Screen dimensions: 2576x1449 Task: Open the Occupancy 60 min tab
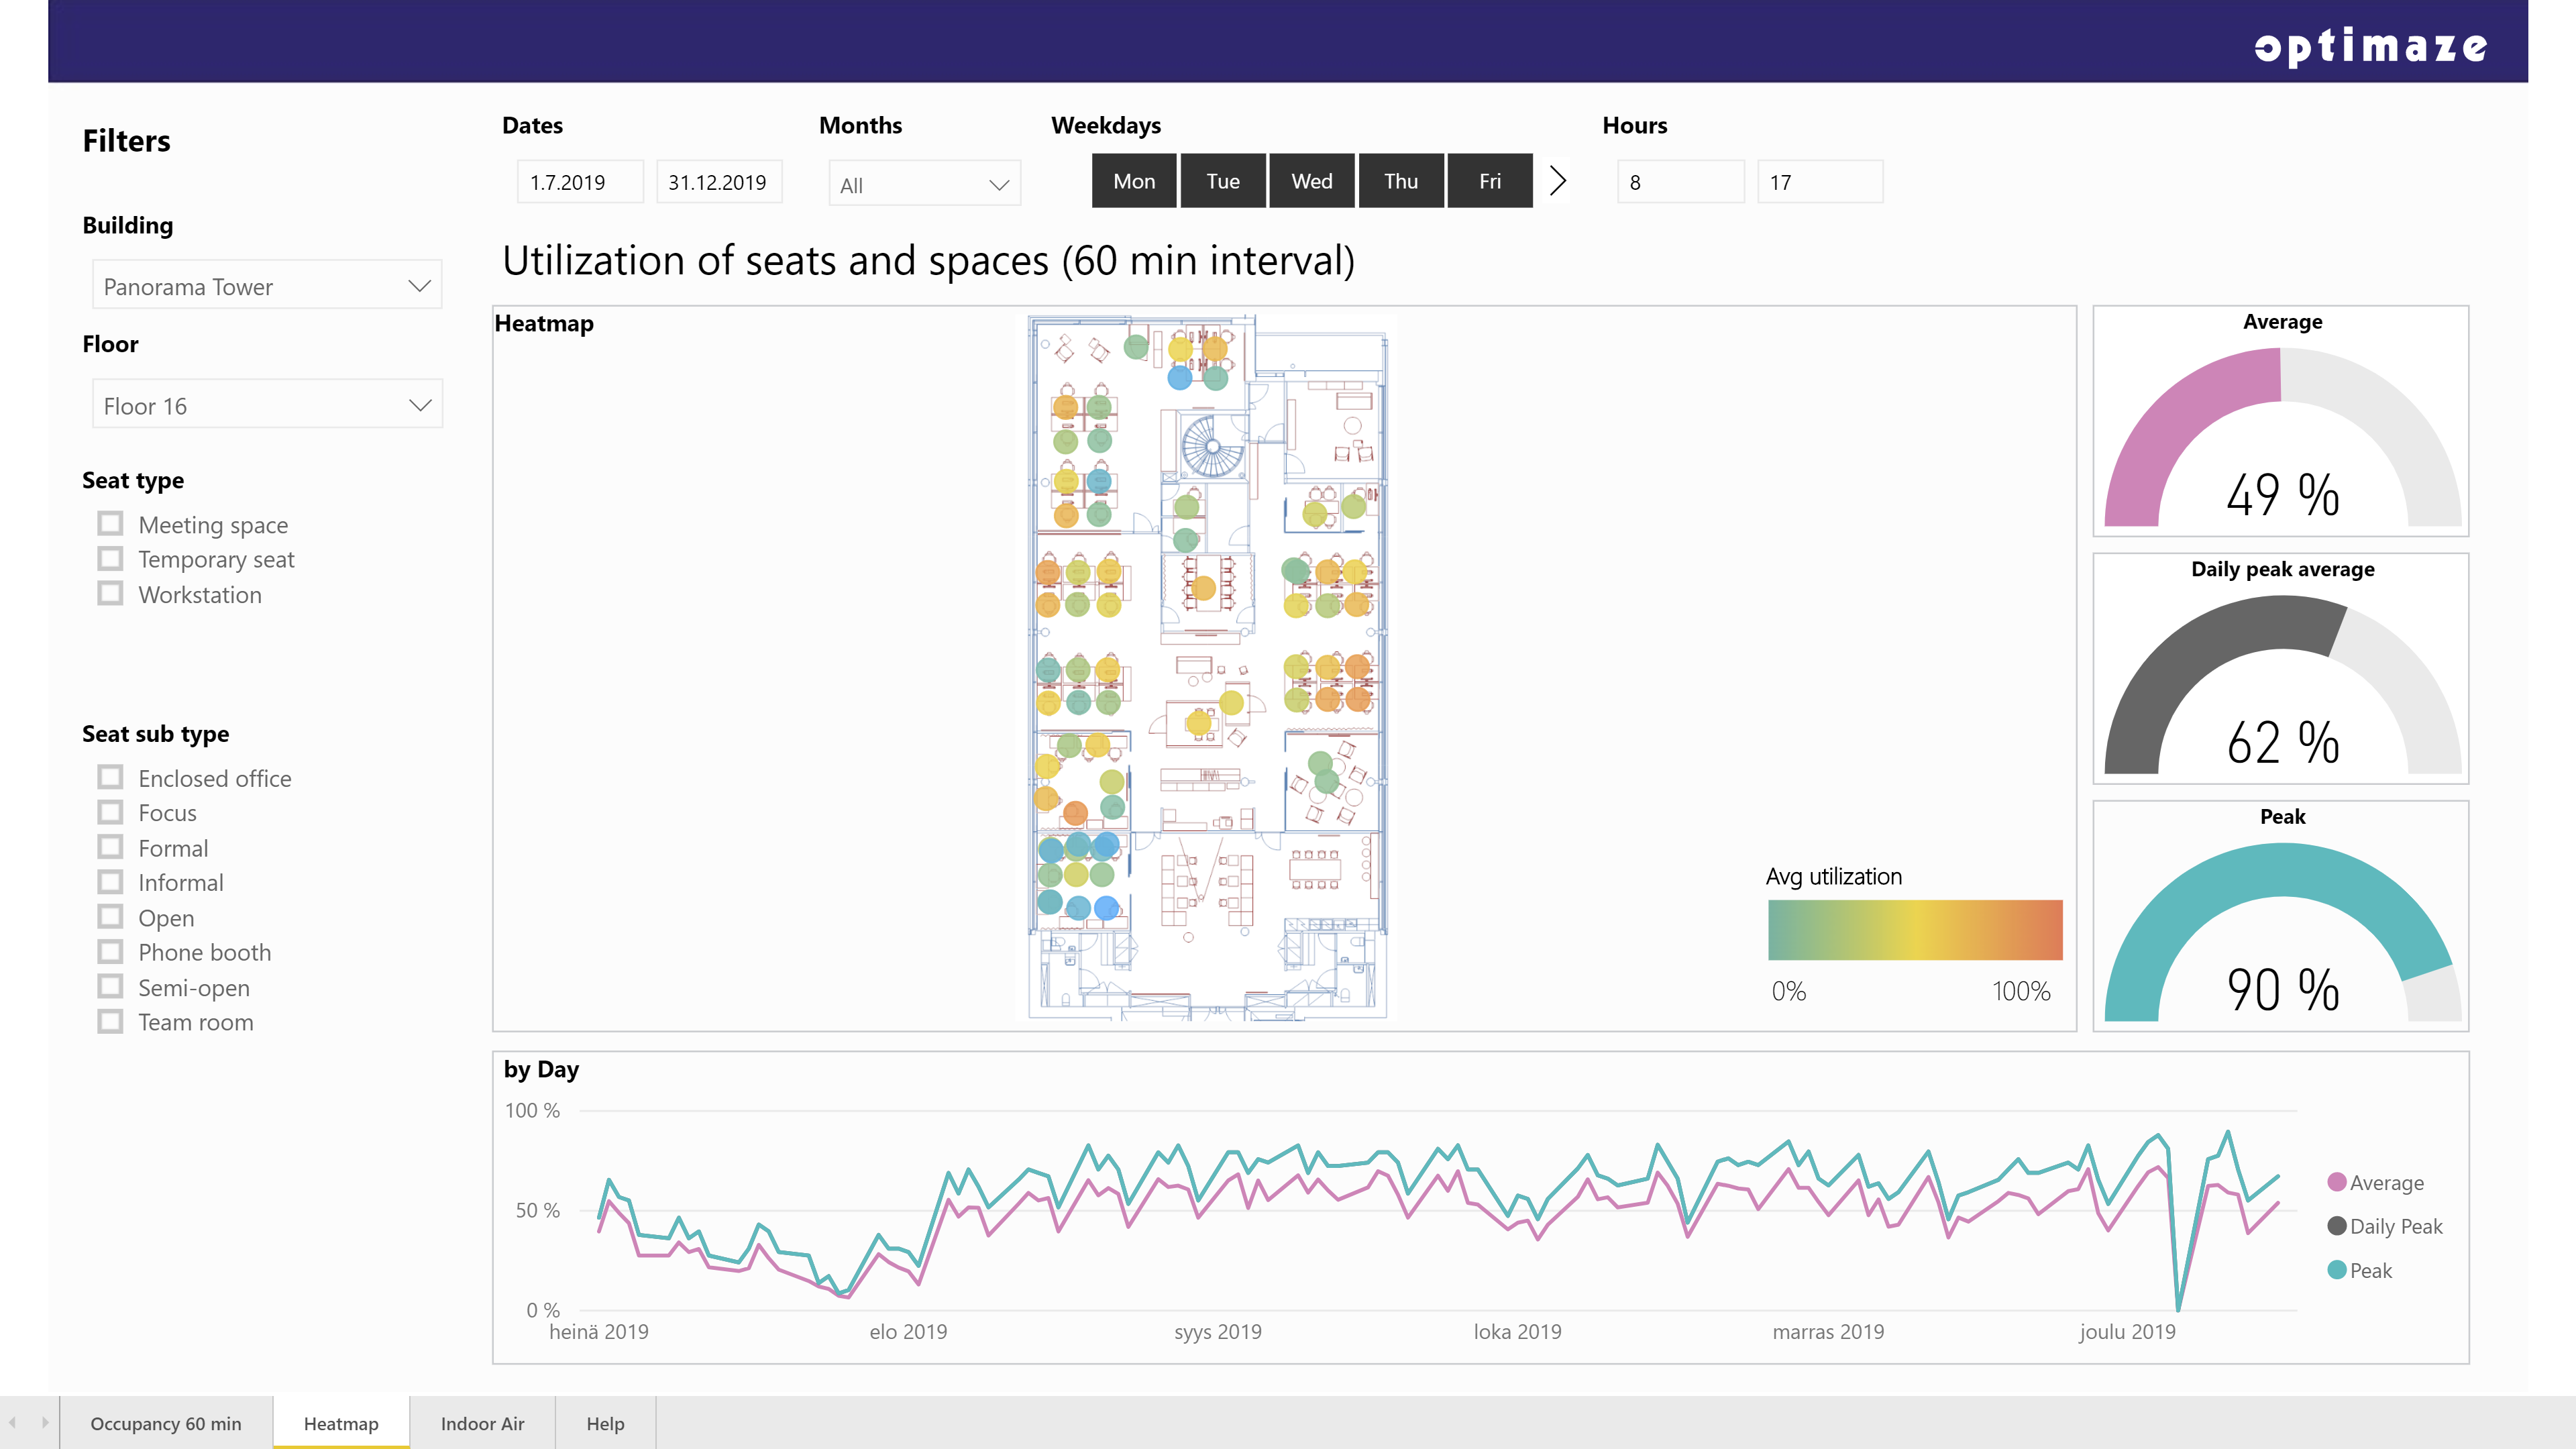click(166, 1423)
